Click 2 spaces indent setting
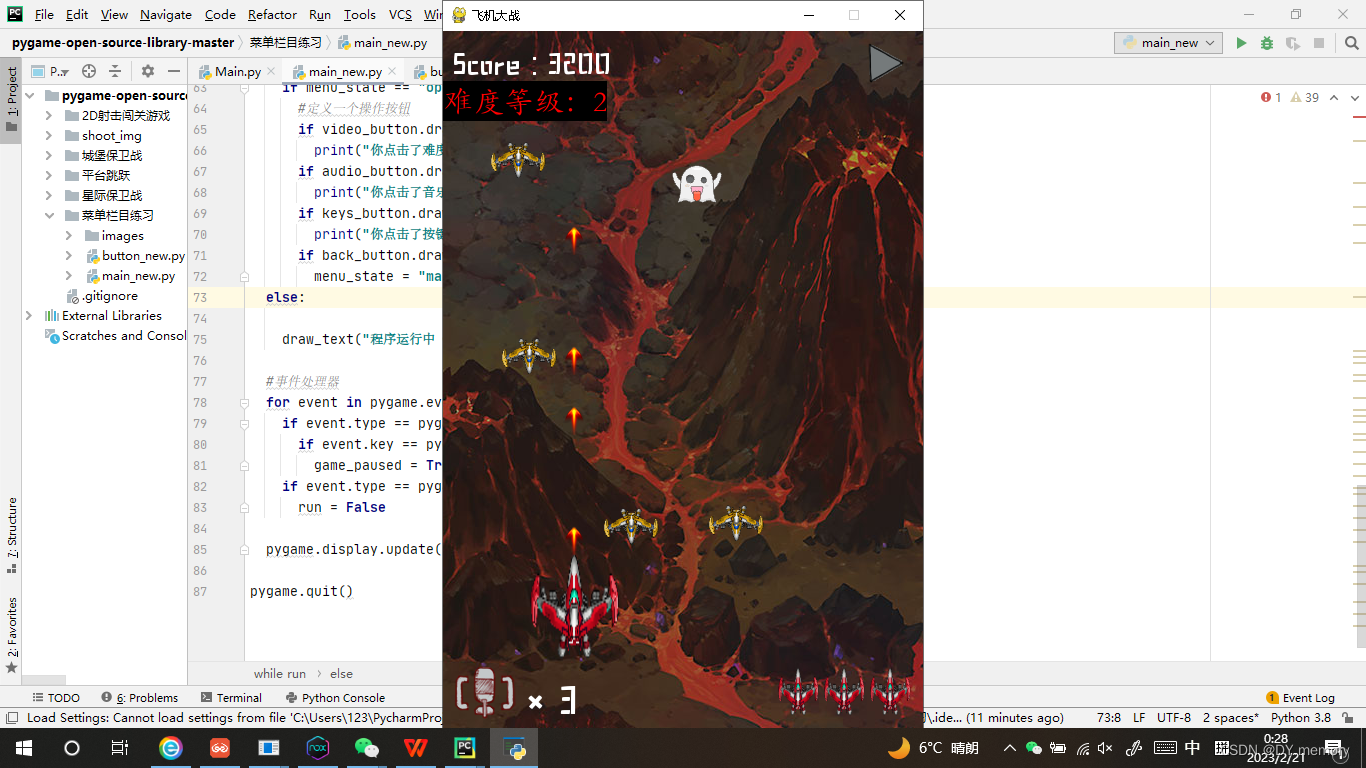 1231,718
